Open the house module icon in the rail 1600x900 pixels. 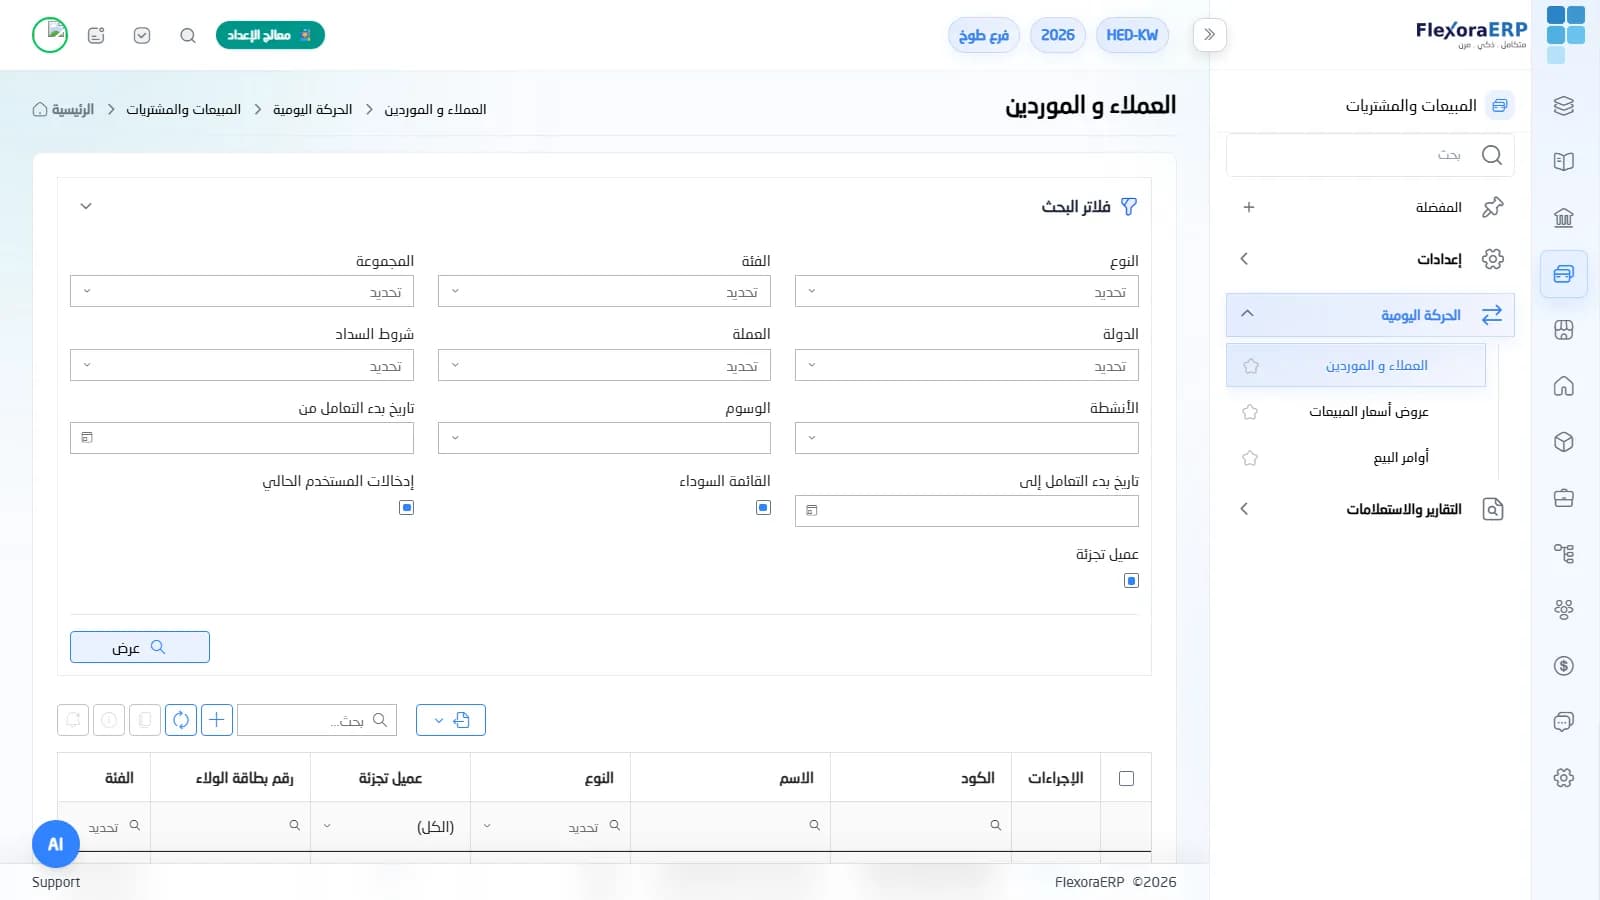pos(1564,386)
